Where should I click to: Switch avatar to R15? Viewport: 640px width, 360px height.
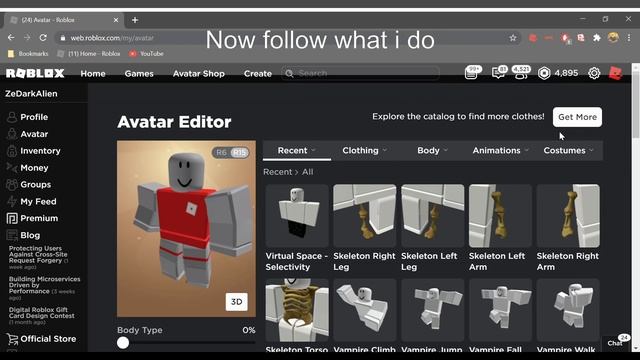pyautogui.click(x=239, y=153)
